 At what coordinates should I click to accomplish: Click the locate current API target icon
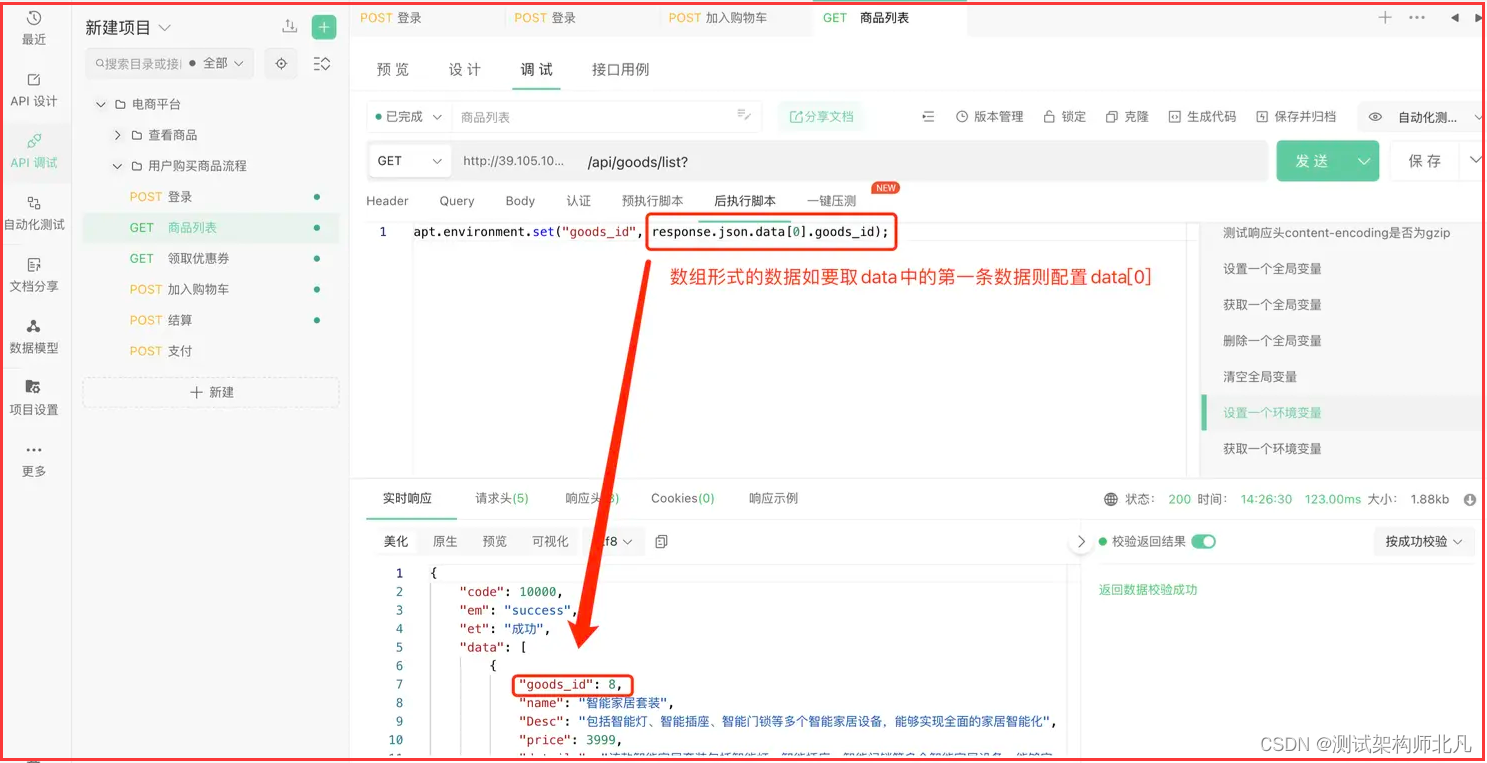coord(281,63)
